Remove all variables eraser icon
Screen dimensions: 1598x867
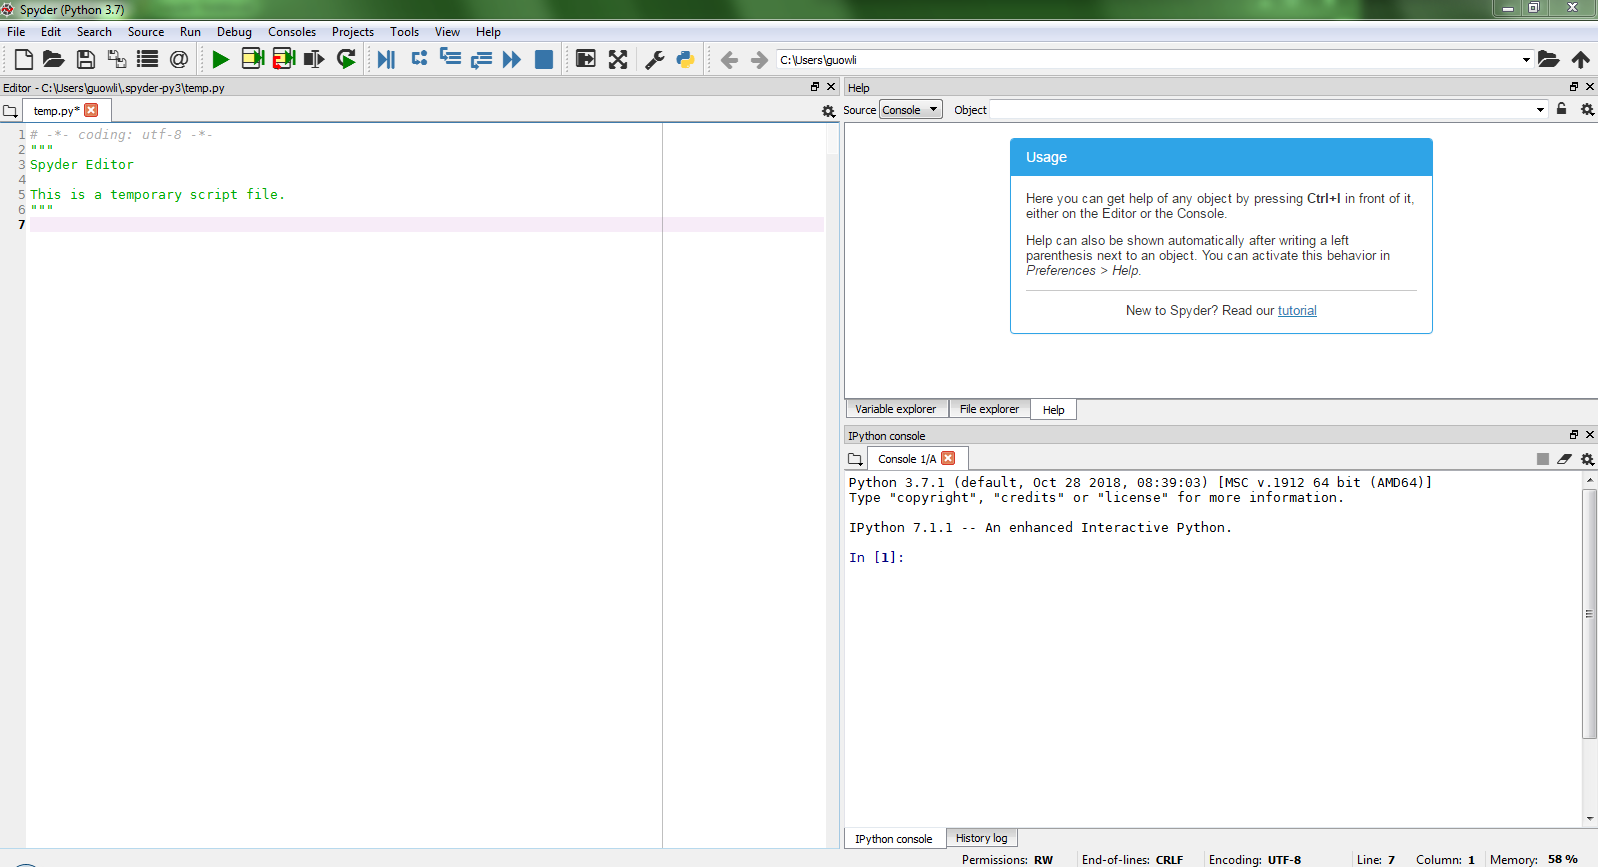pyautogui.click(x=1565, y=459)
